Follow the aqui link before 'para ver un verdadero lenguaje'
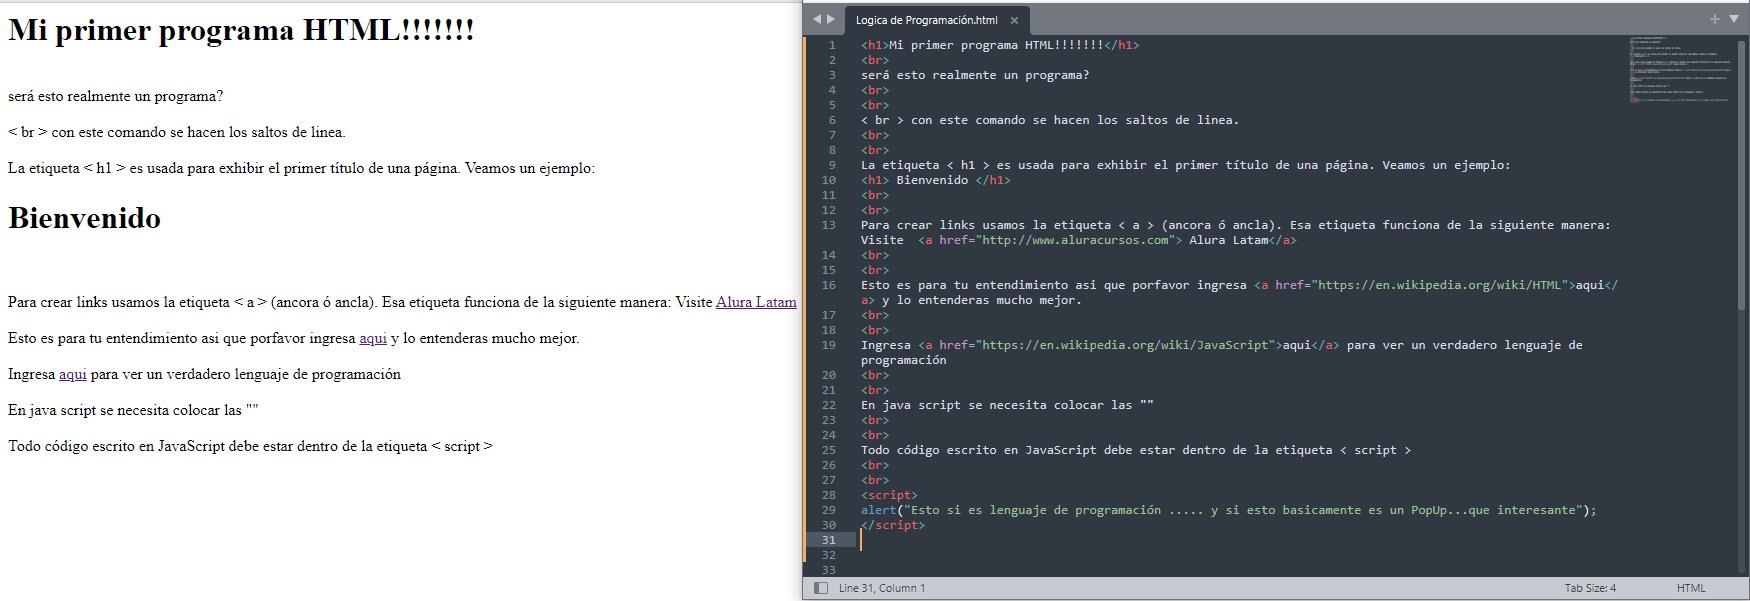1750x601 pixels. (x=73, y=374)
